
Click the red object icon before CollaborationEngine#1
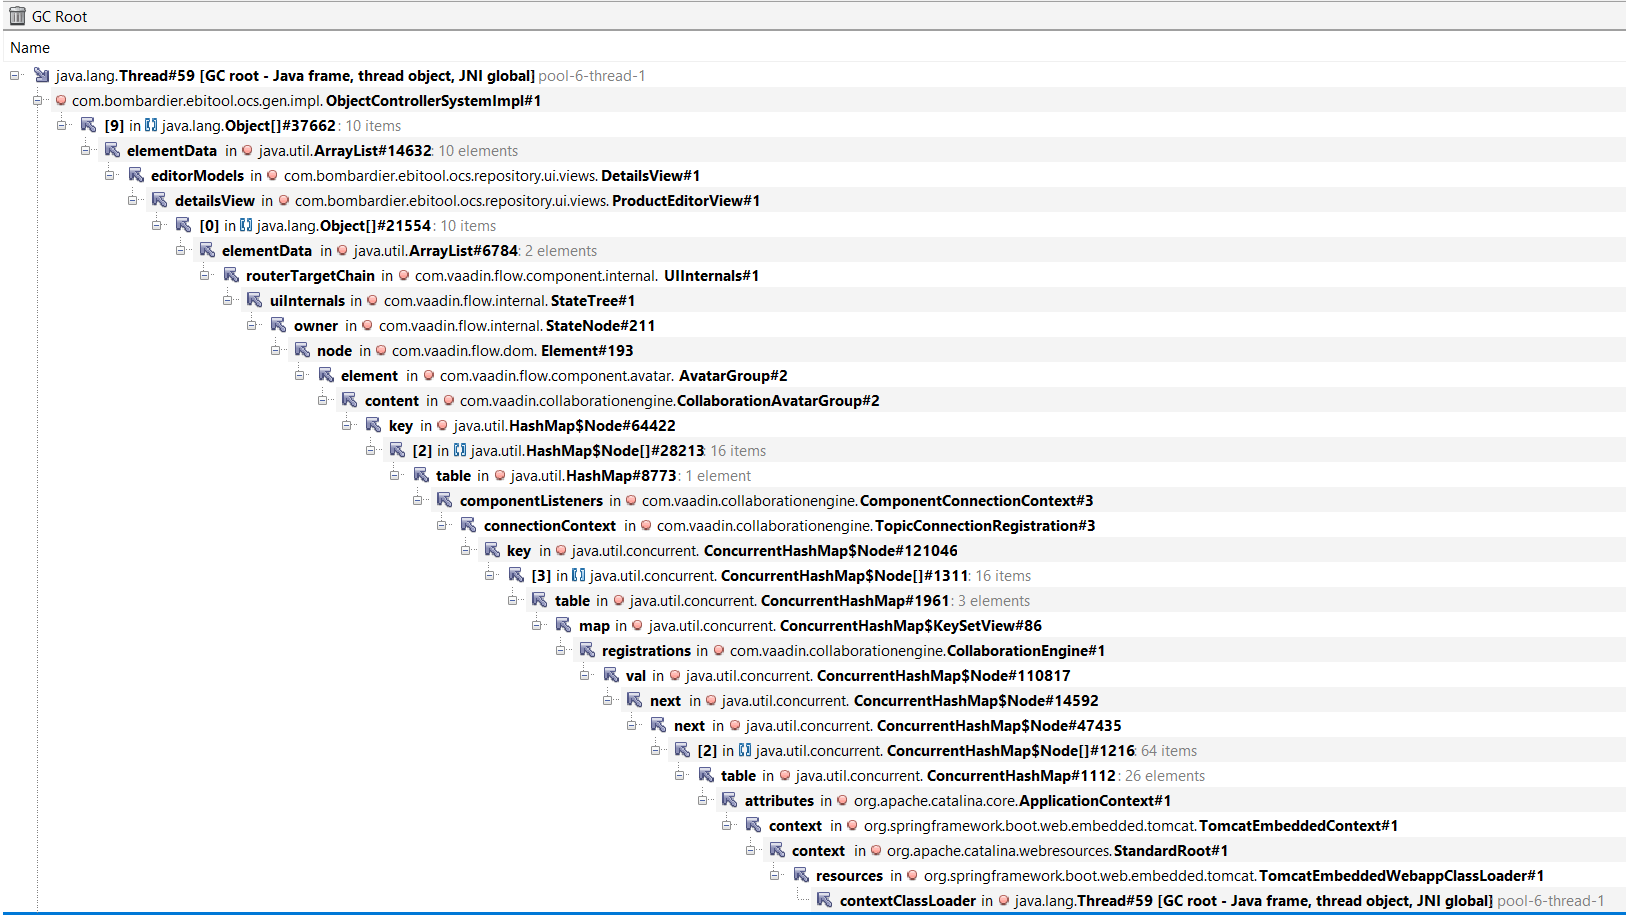[719, 650]
